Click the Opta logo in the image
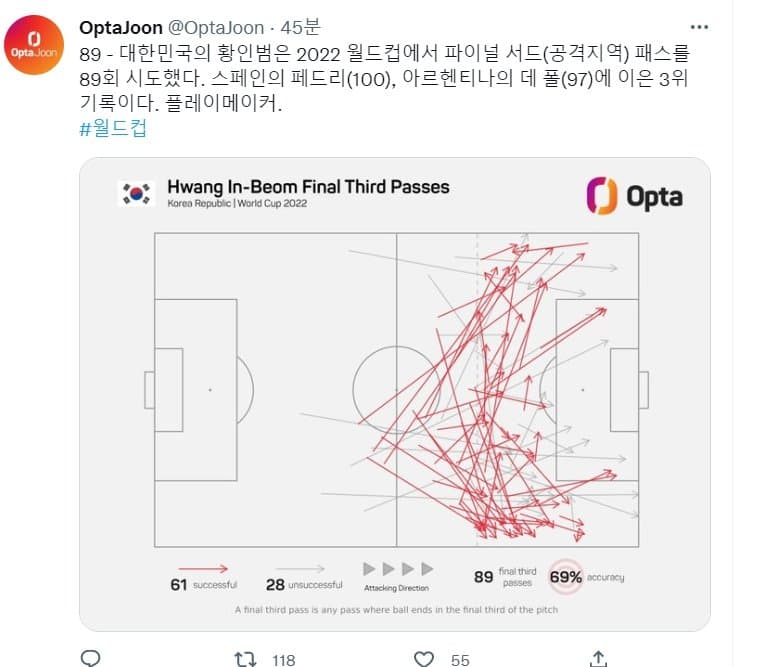This screenshot has height=667, width=761. (x=634, y=195)
